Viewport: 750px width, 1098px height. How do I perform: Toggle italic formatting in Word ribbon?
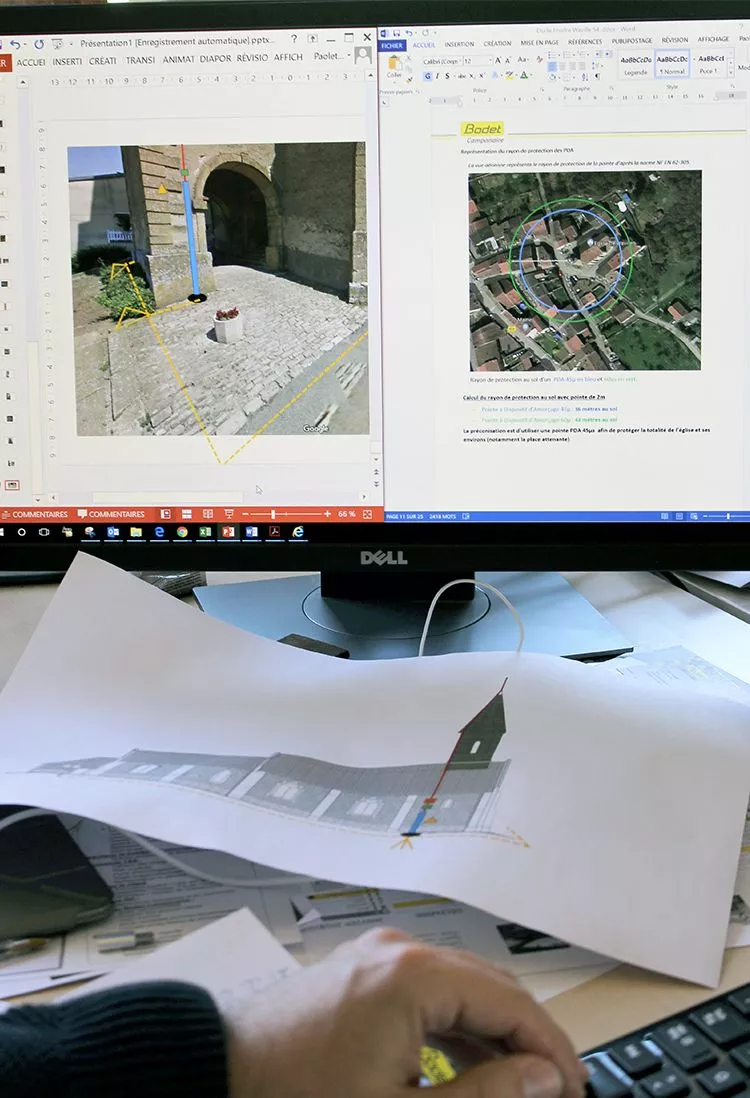(435, 76)
